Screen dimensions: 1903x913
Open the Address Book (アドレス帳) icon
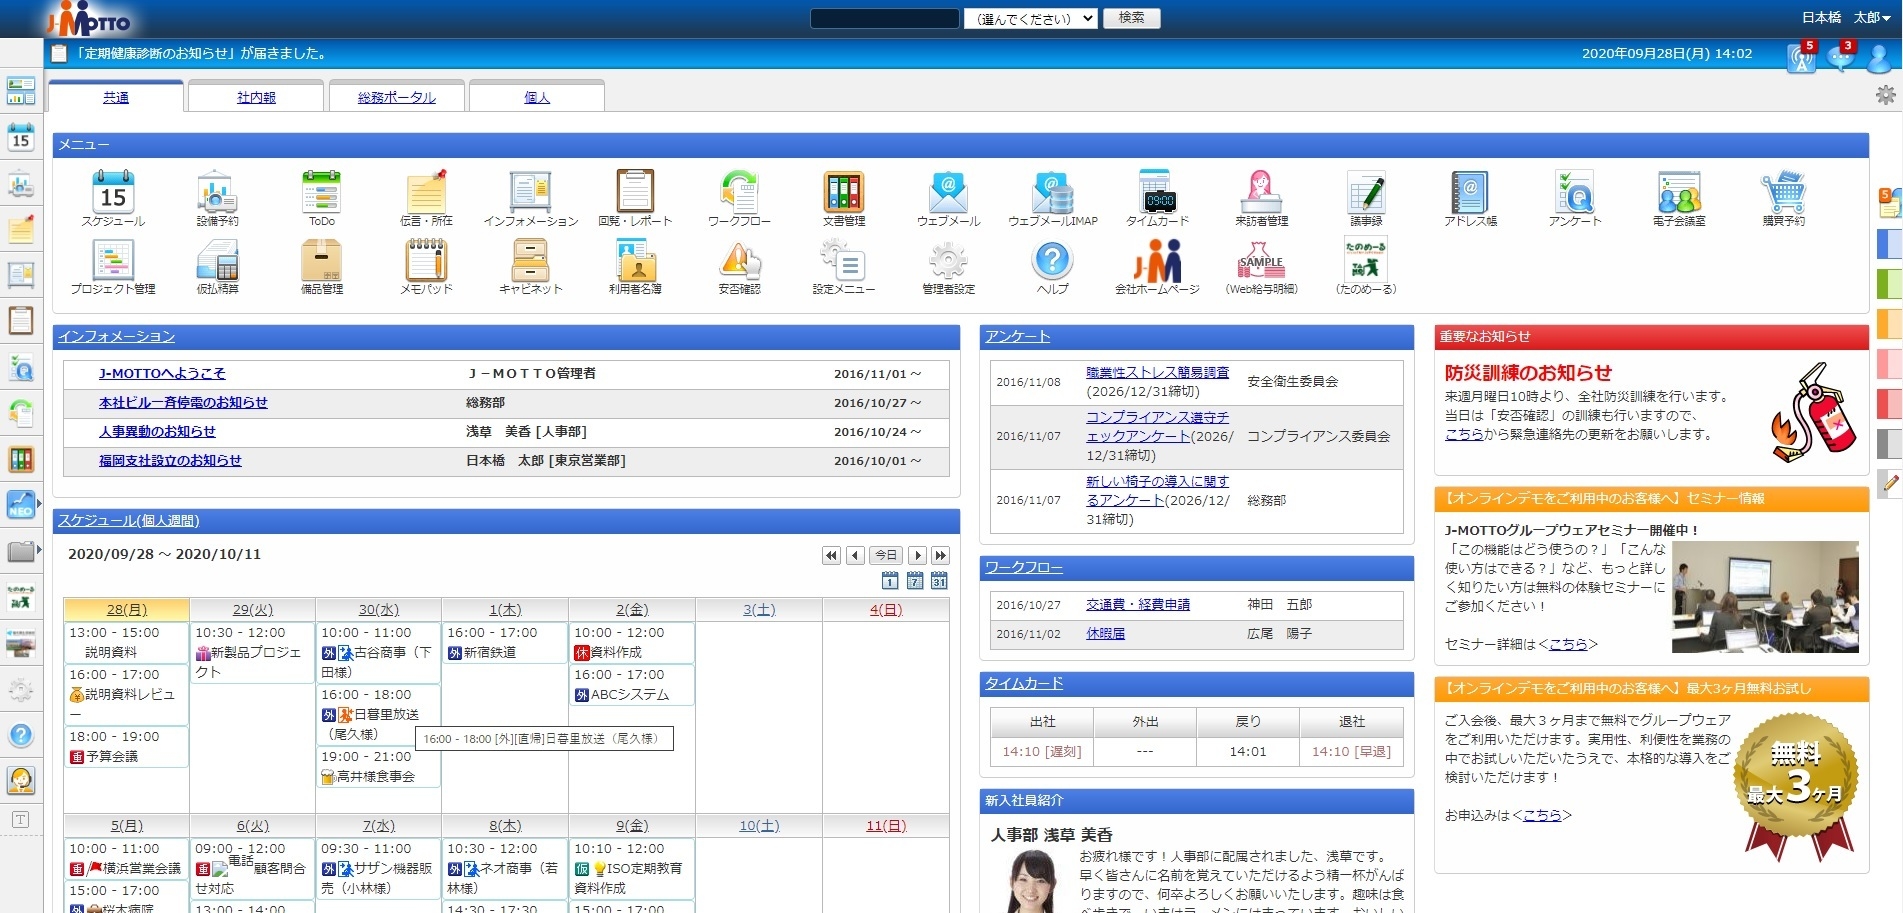pos(1469,192)
